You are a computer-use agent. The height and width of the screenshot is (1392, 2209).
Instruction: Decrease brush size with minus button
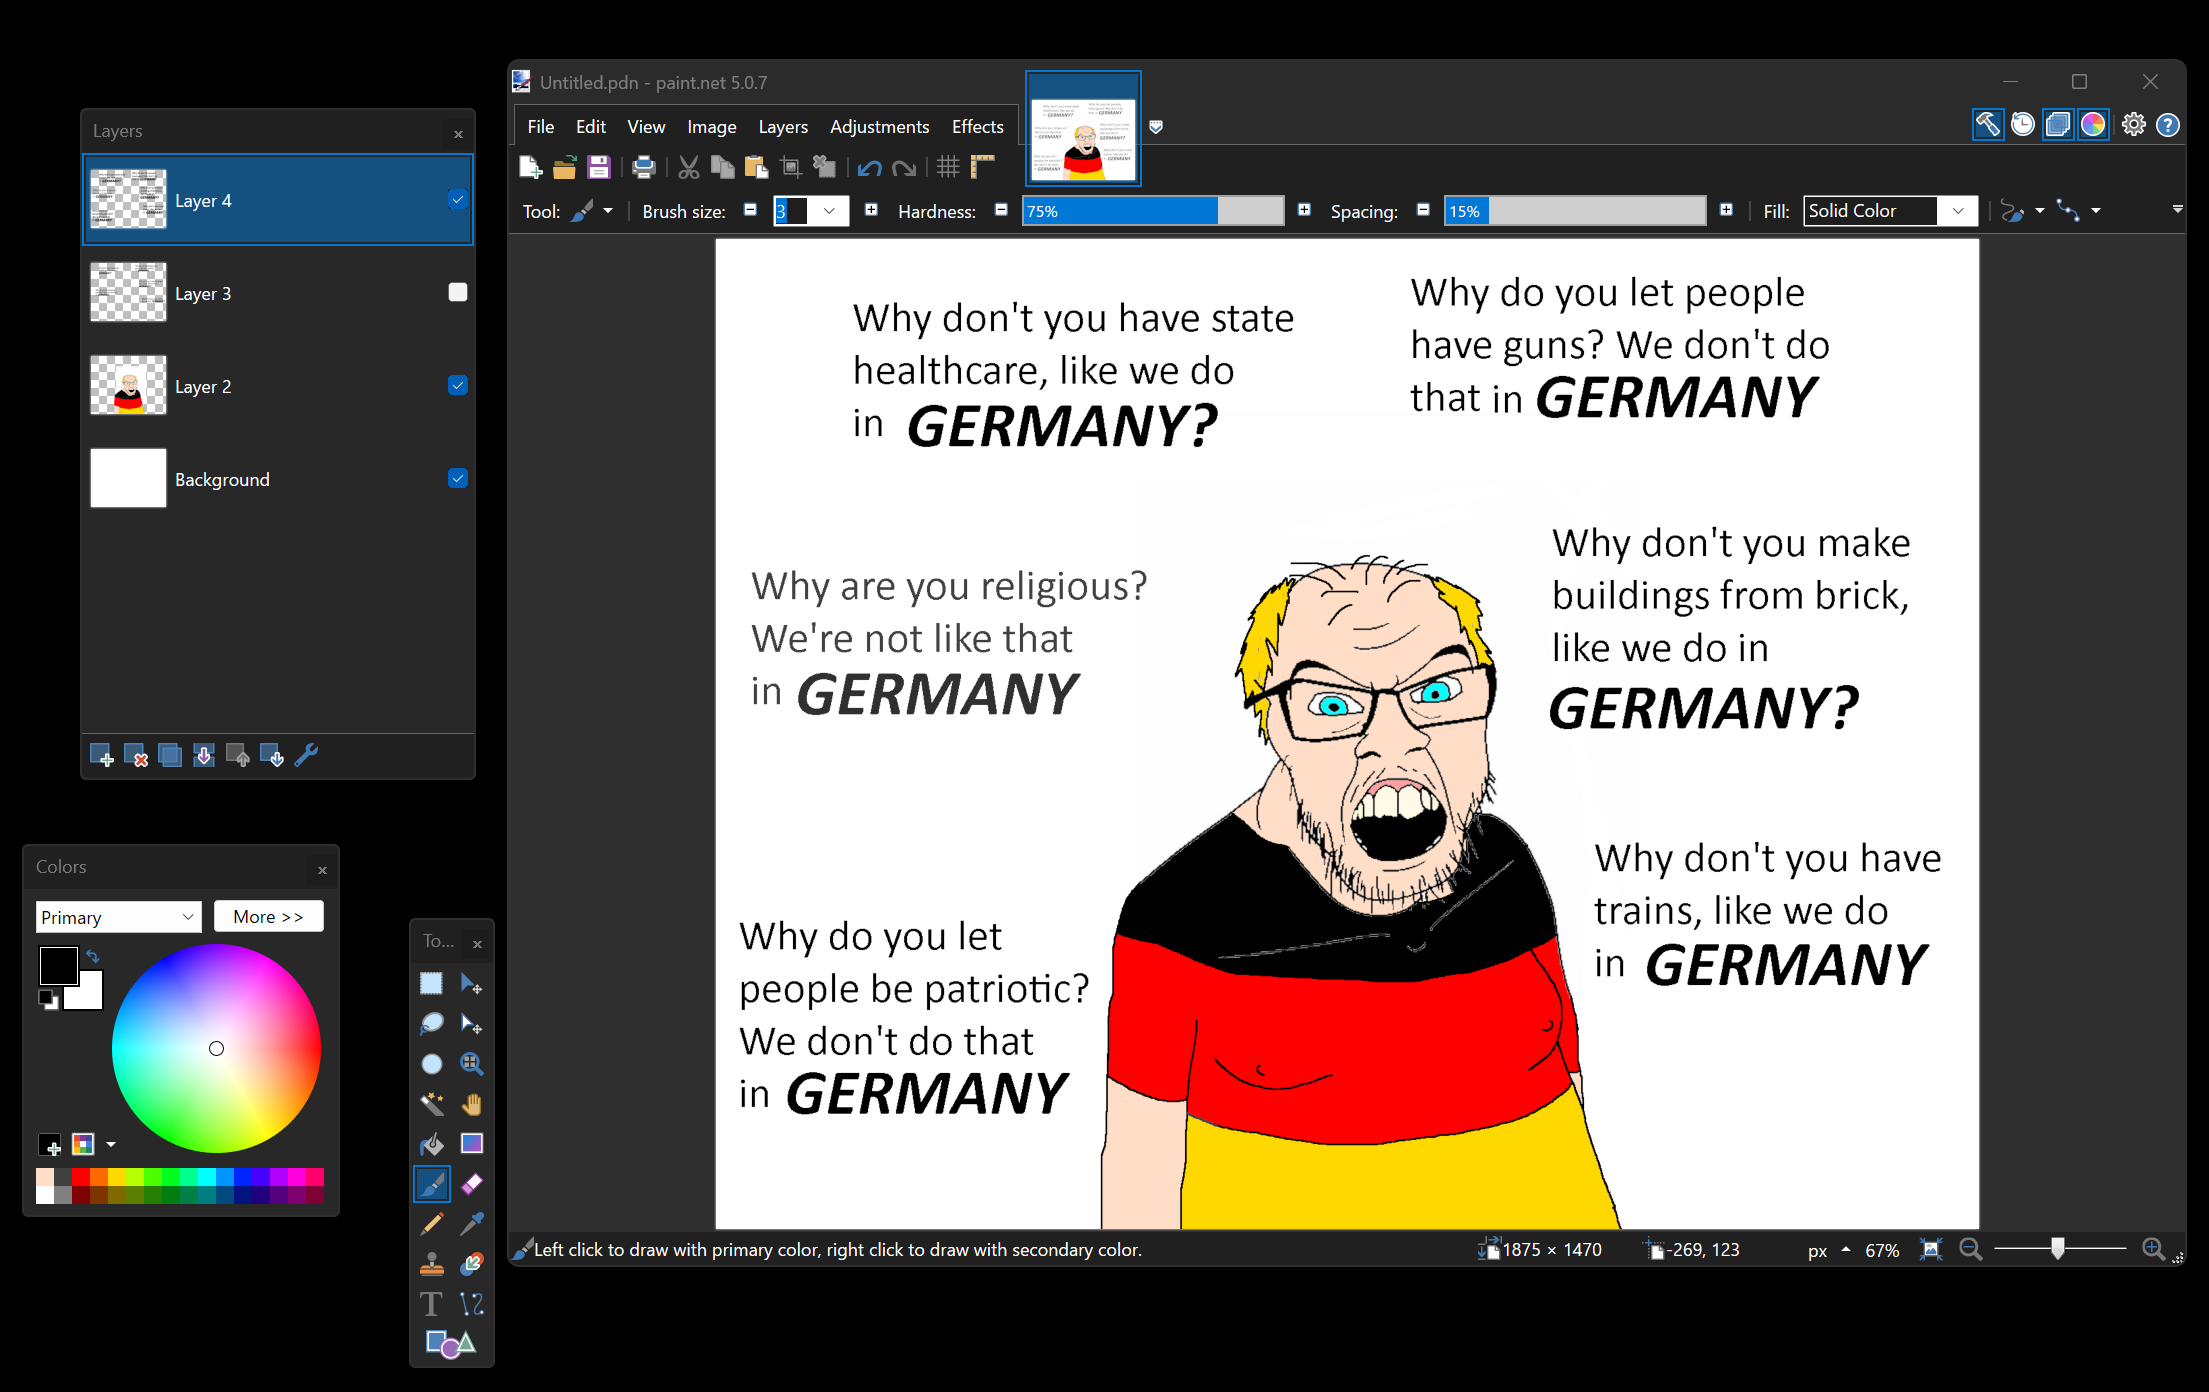point(750,210)
